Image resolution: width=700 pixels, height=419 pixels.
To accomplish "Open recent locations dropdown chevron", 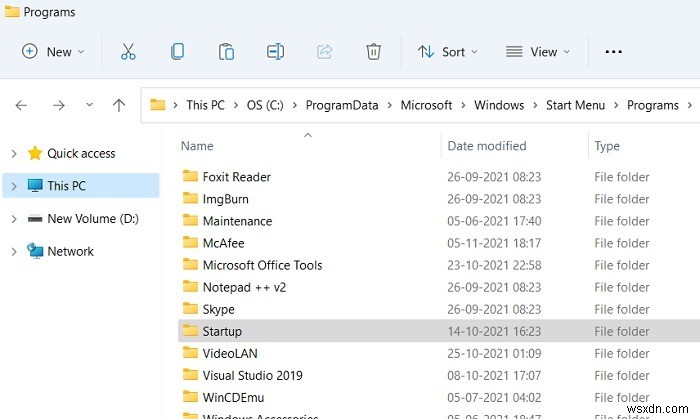I will tap(89, 105).
